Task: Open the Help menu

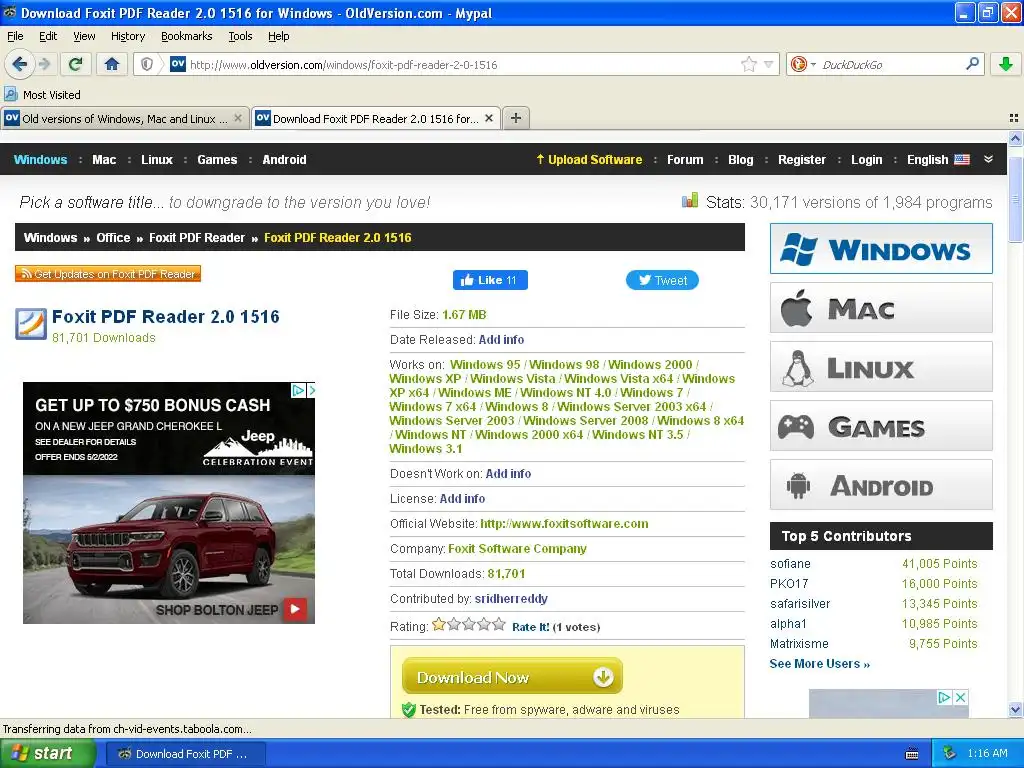Action: tap(279, 36)
